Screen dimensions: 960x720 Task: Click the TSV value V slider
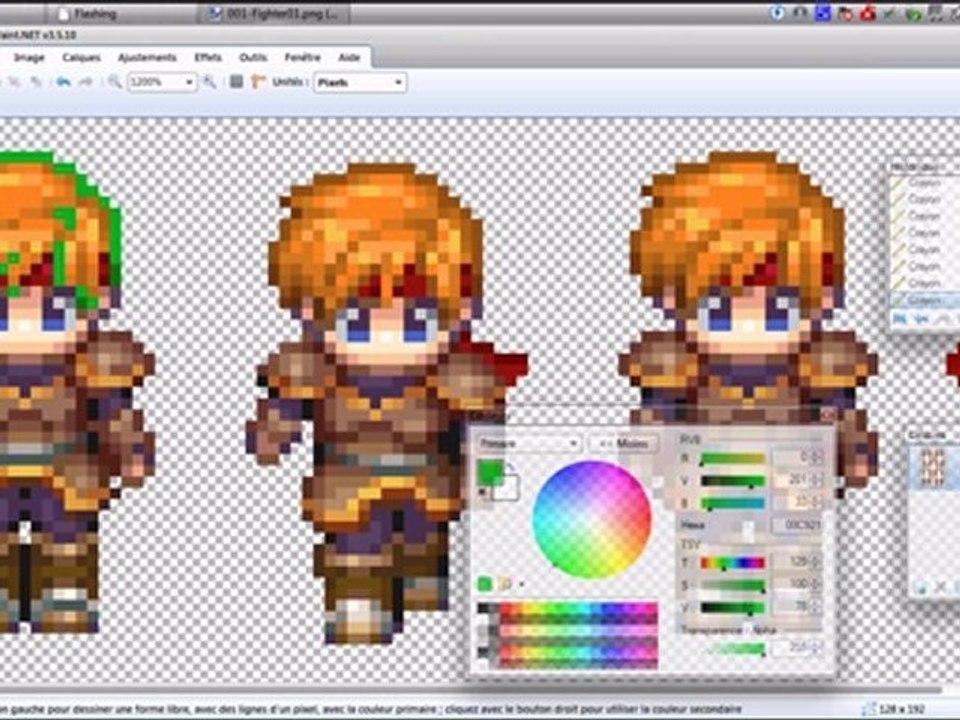(732, 607)
